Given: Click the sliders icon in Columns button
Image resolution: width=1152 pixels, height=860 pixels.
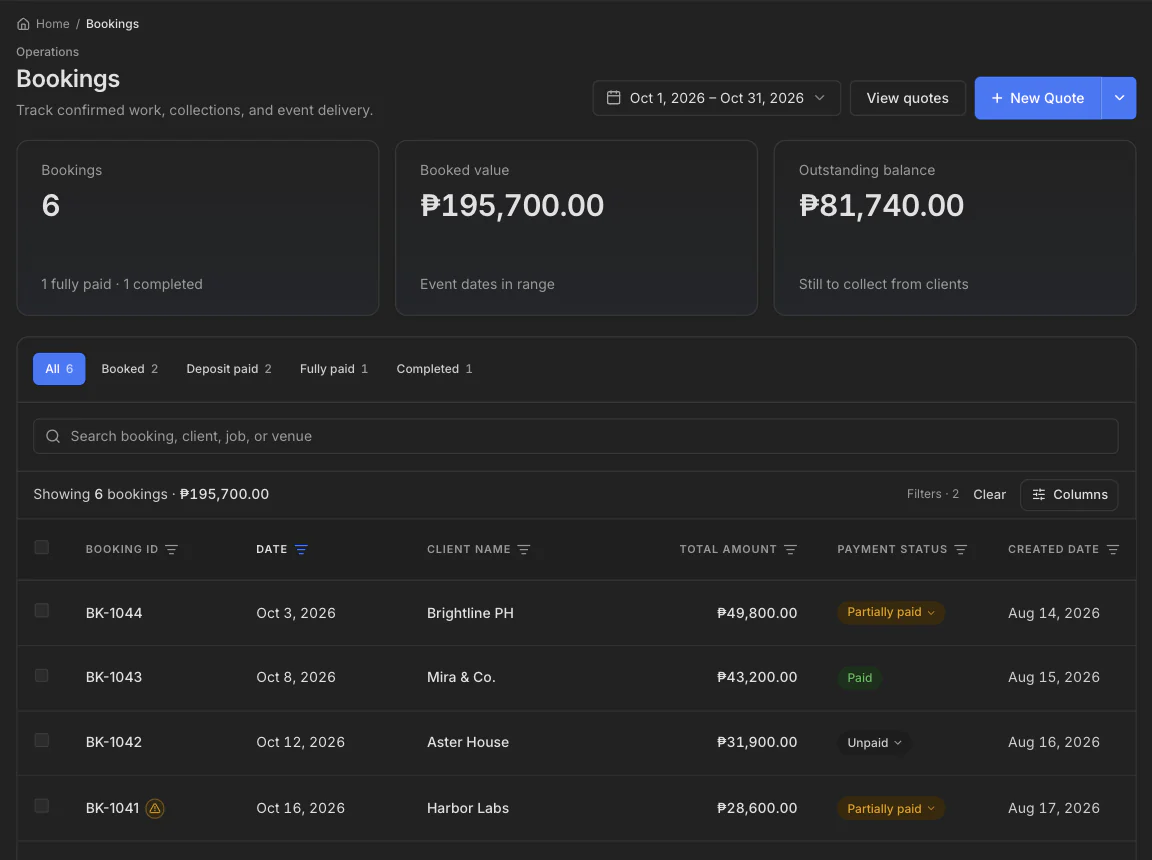Looking at the screenshot, I should (1039, 494).
